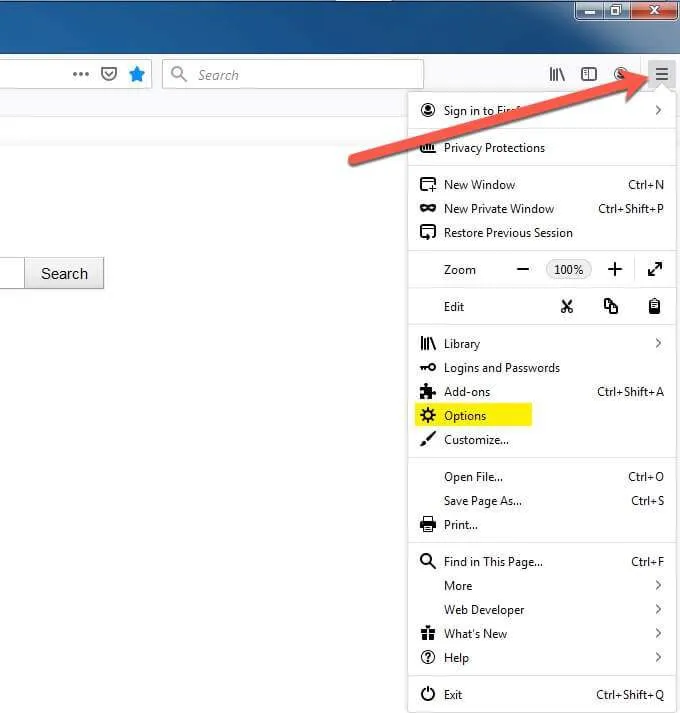This screenshot has width=680, height=713.
Task: Expand the Library submenu
Action: tap(541, 344)
